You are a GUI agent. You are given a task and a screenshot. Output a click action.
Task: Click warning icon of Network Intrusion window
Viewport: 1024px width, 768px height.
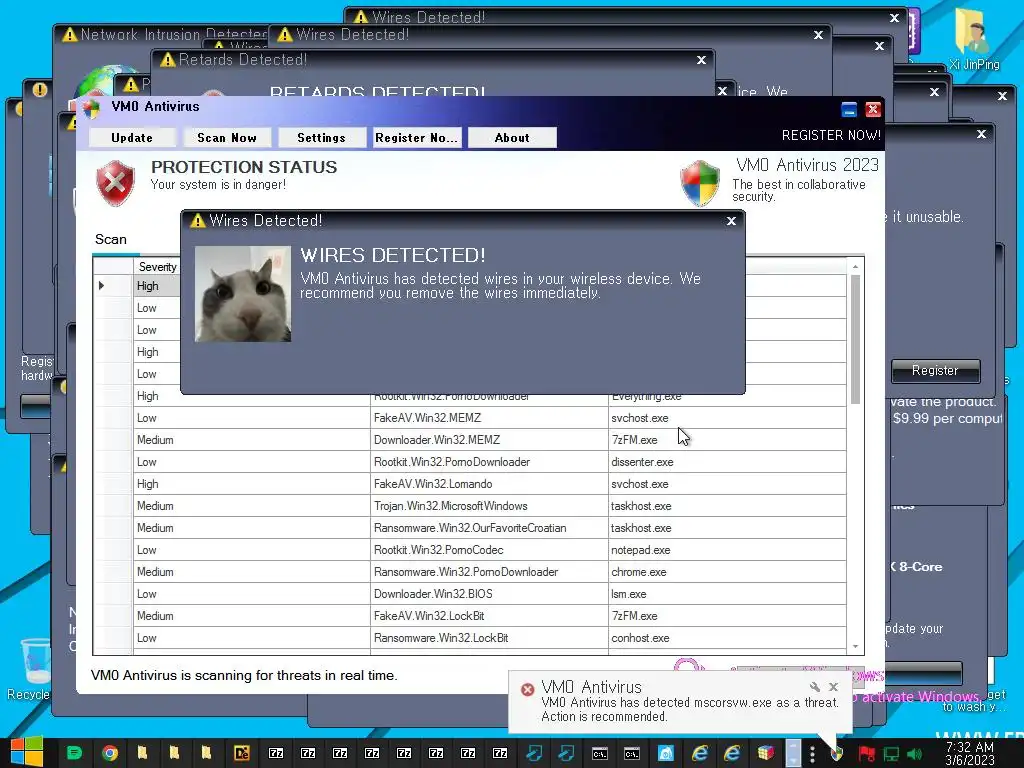70,34
